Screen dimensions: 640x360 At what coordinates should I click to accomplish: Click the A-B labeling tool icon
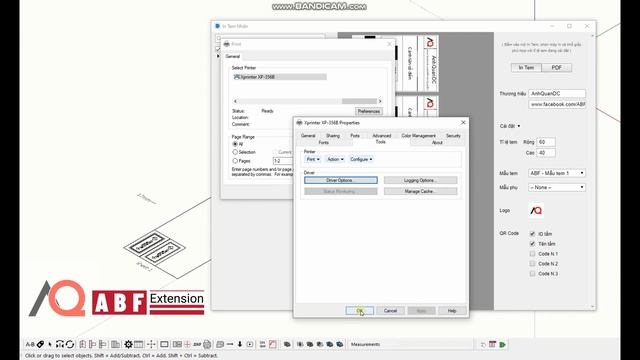30,344
